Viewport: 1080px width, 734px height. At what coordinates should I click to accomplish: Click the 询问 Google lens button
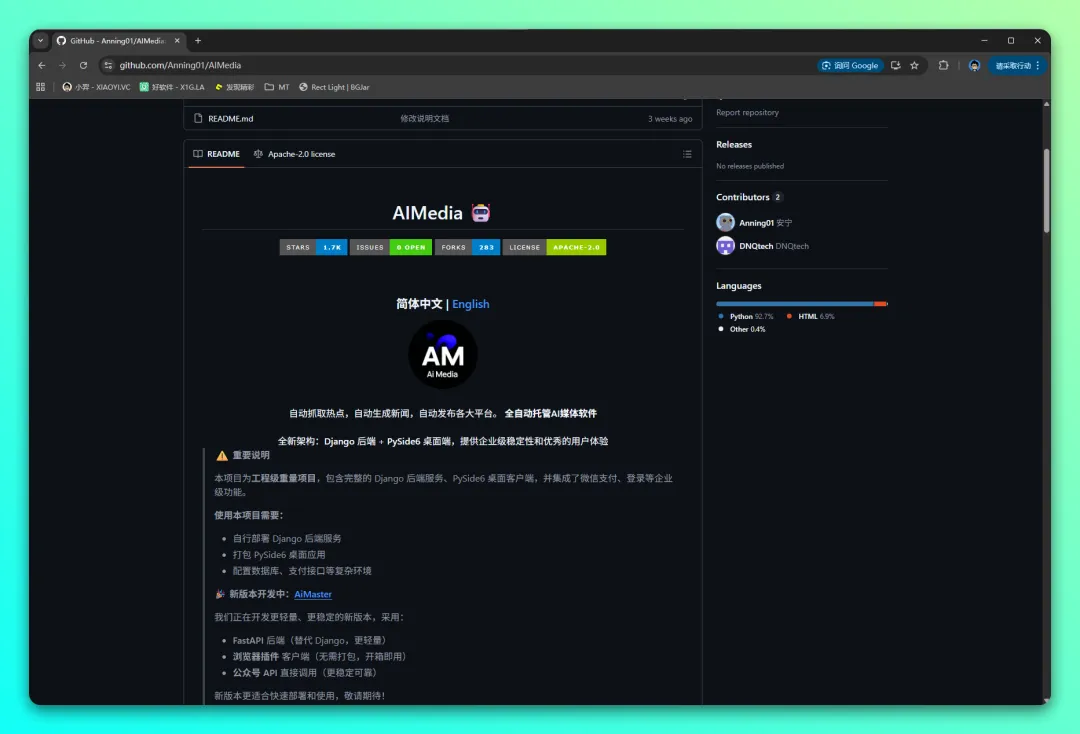pyautogui.click(x=850, y=65)
